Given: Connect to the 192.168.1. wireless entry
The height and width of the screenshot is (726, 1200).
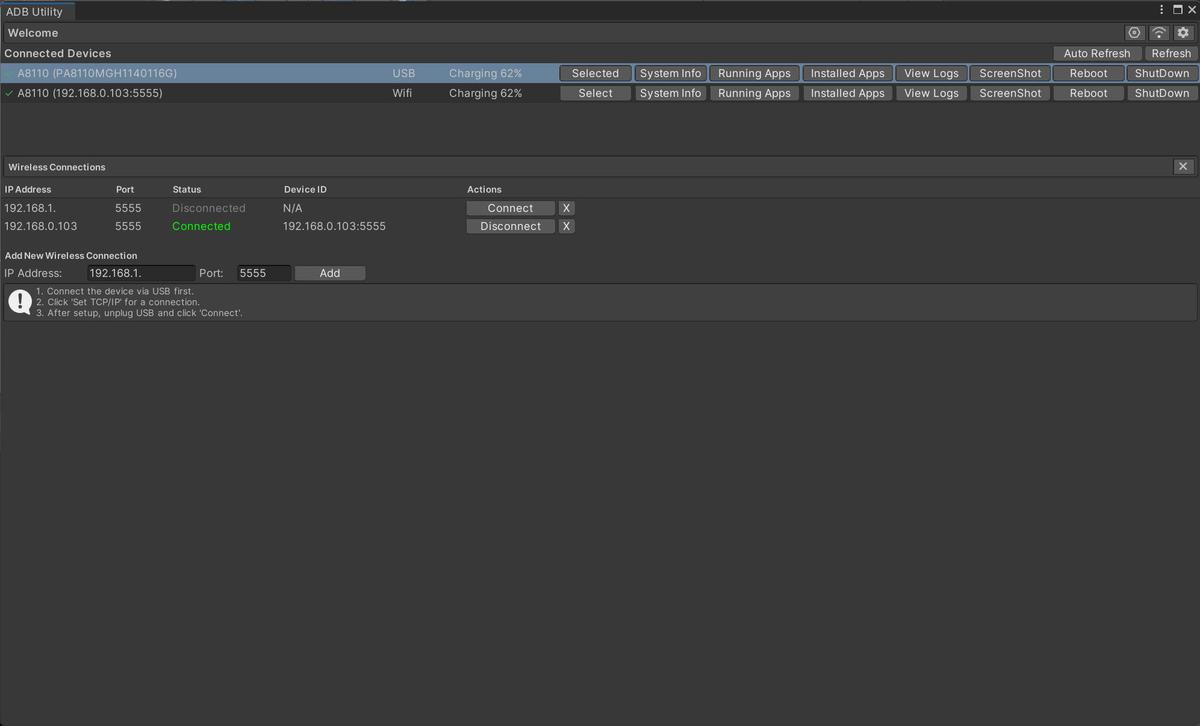Looking at the screenshot, I should tap(510, 208).
